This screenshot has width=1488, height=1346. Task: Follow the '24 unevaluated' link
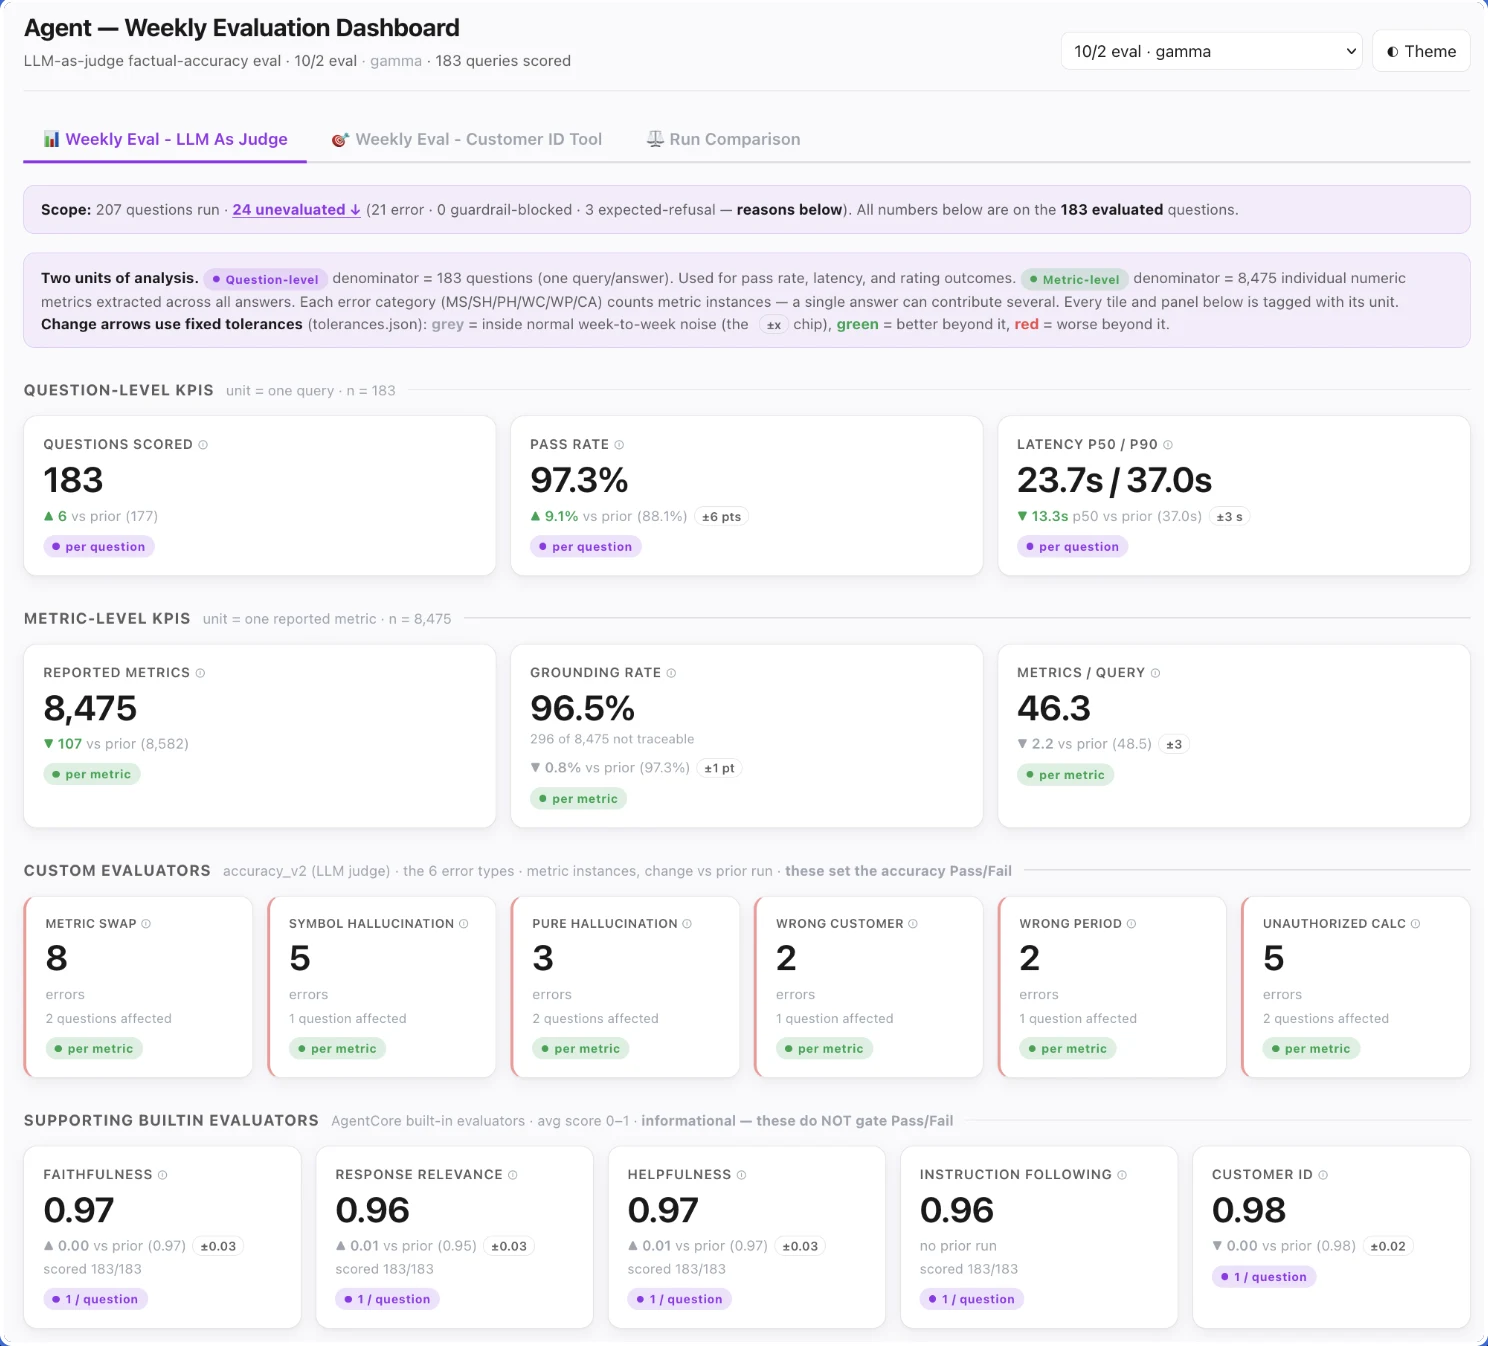pyautogui.click(x=297, y=210)
